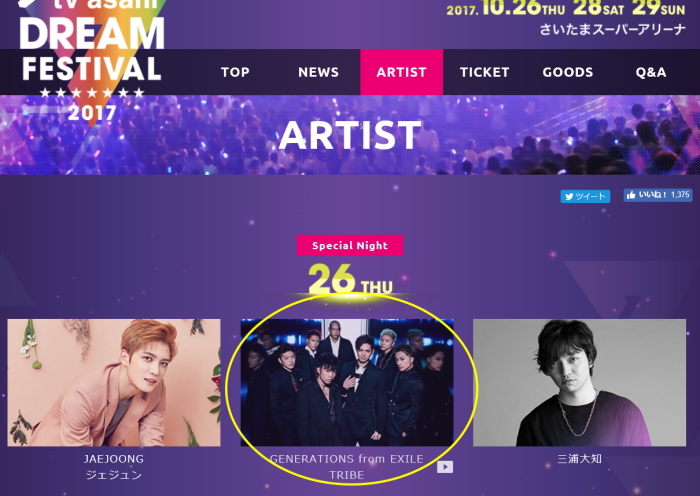Click the ARTIST banner heading
The image size is (700, 496).
point(350,135)
